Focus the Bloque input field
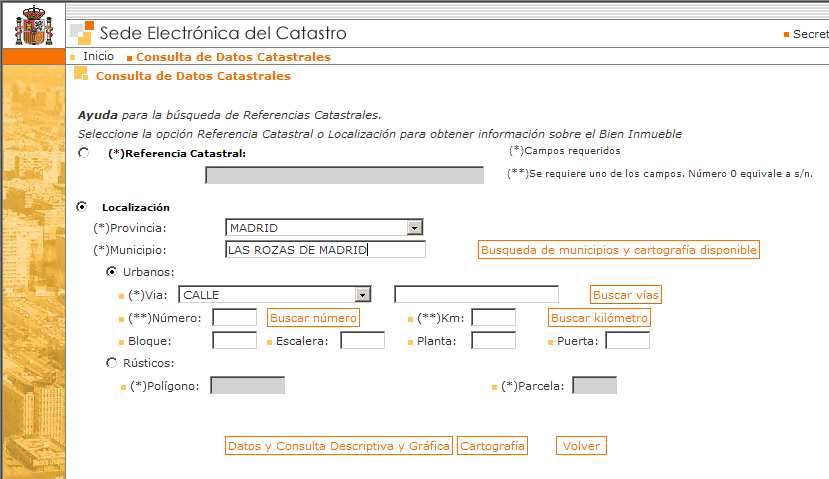 (x=234, y=340)
